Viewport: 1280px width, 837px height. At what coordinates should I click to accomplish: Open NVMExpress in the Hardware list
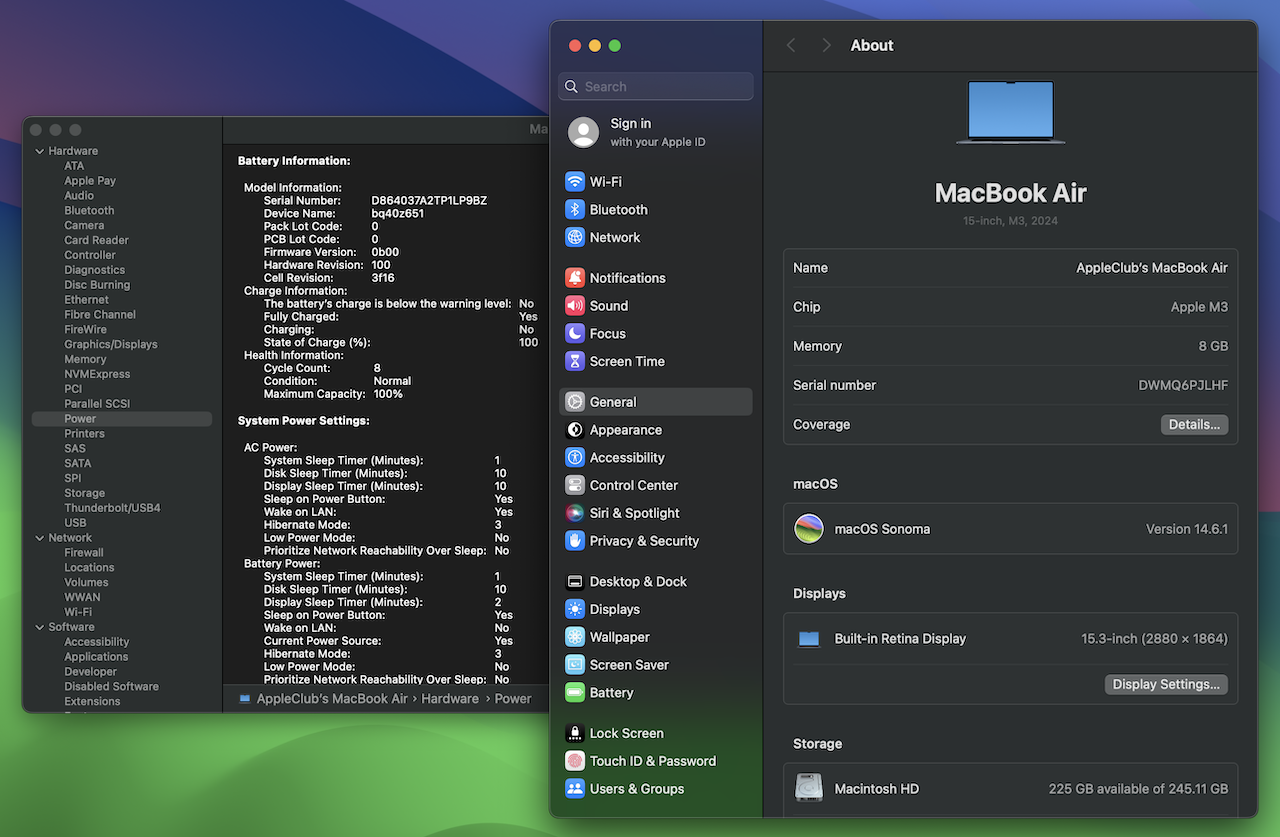pyautogui.click(x=97, y=374)
